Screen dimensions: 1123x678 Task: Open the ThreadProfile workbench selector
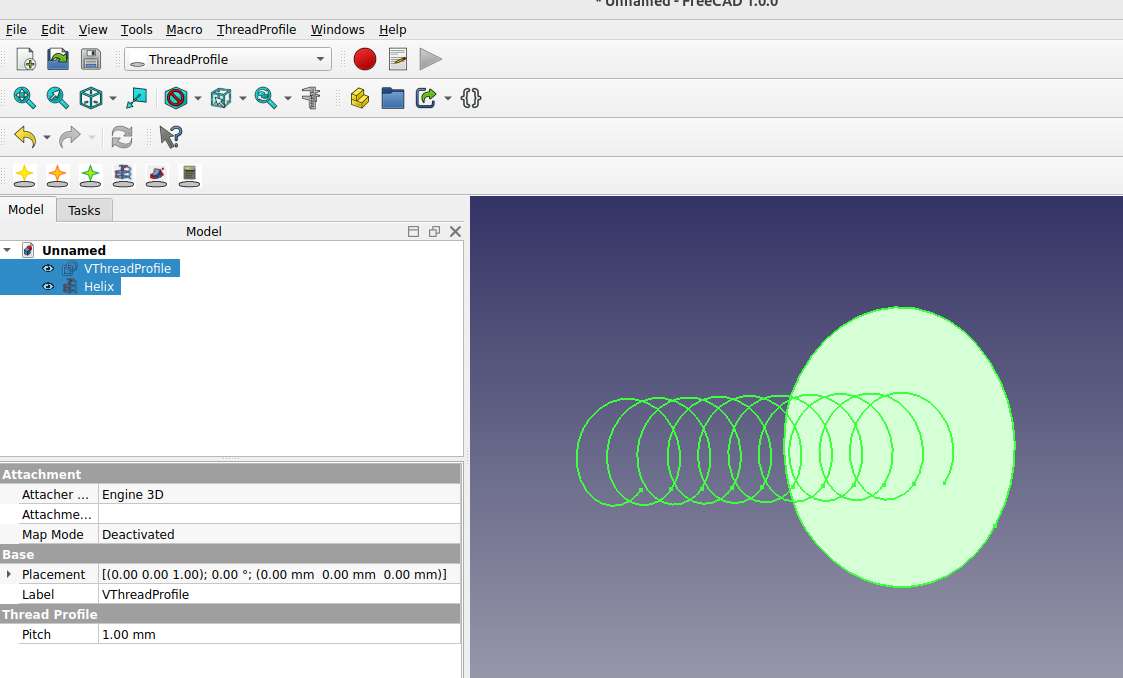[228, 59]
